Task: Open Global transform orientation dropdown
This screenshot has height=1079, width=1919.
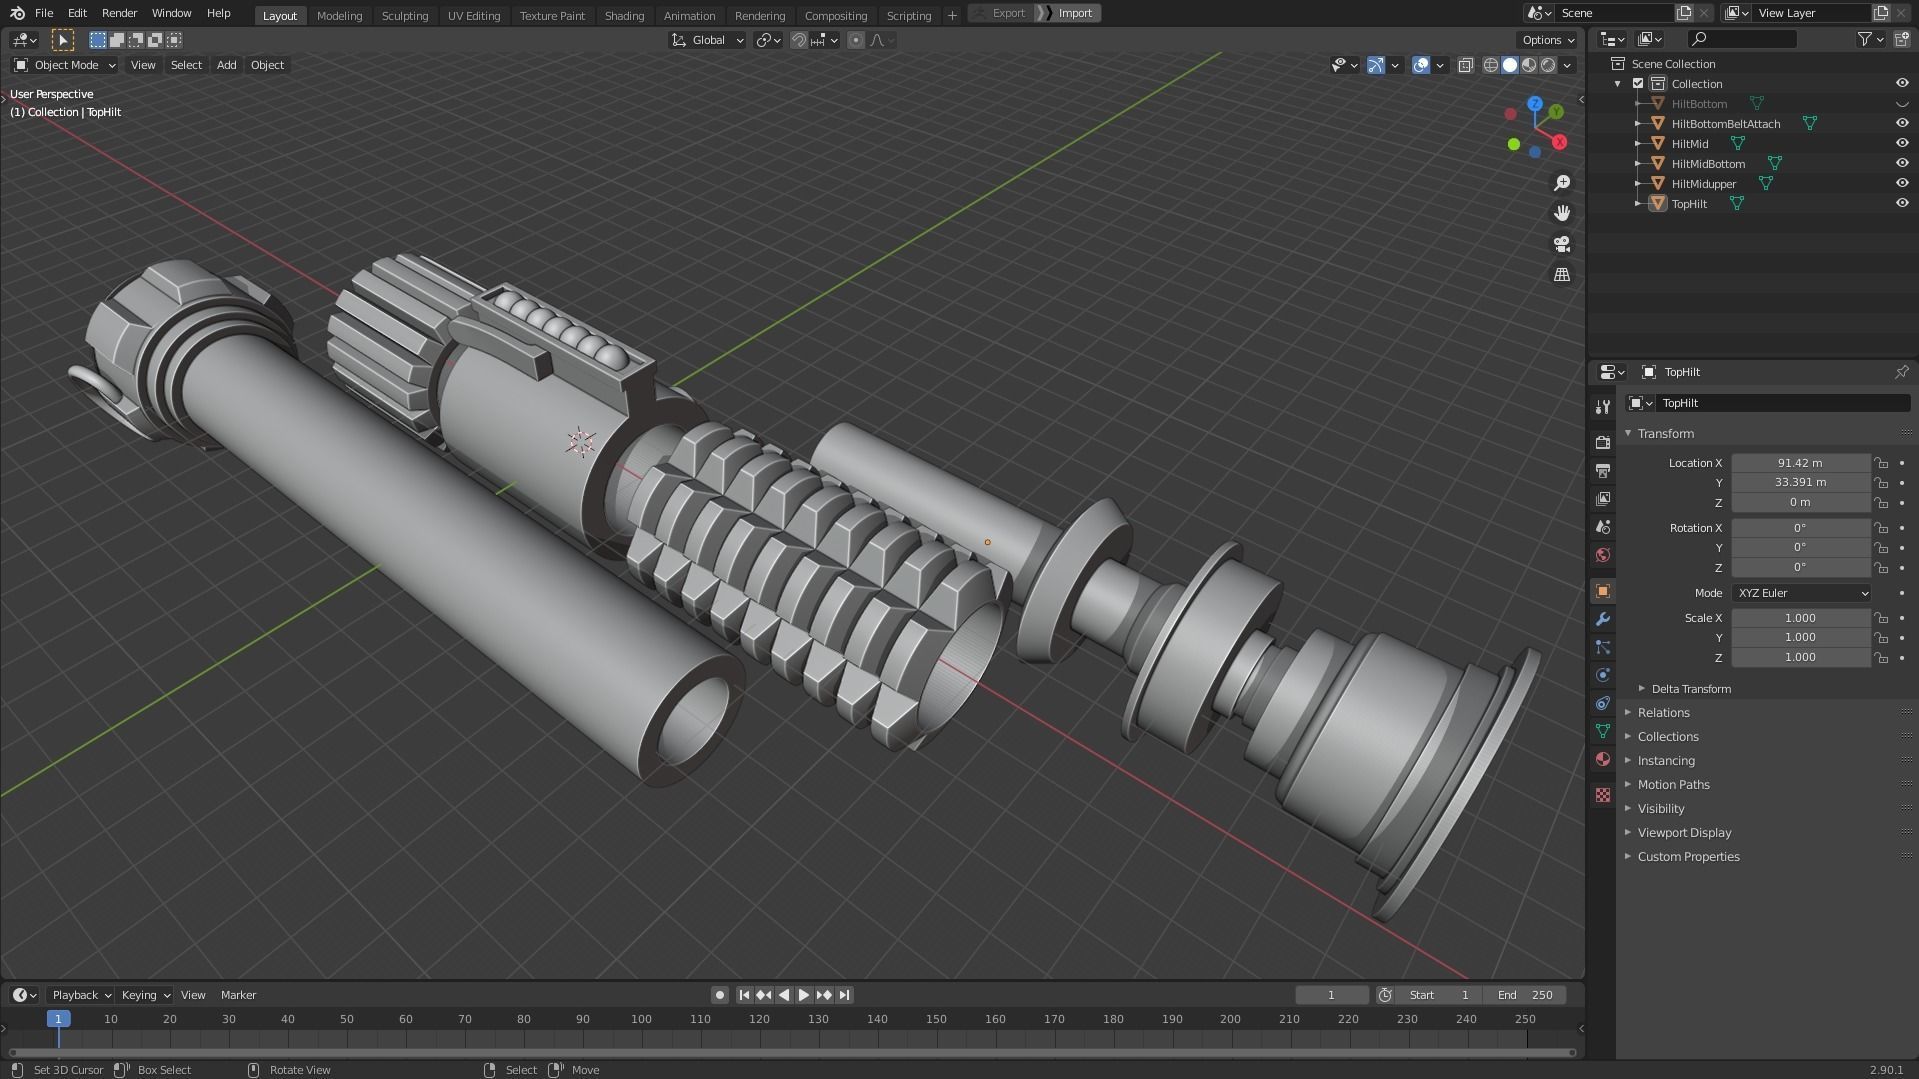Action: [707, 40]
